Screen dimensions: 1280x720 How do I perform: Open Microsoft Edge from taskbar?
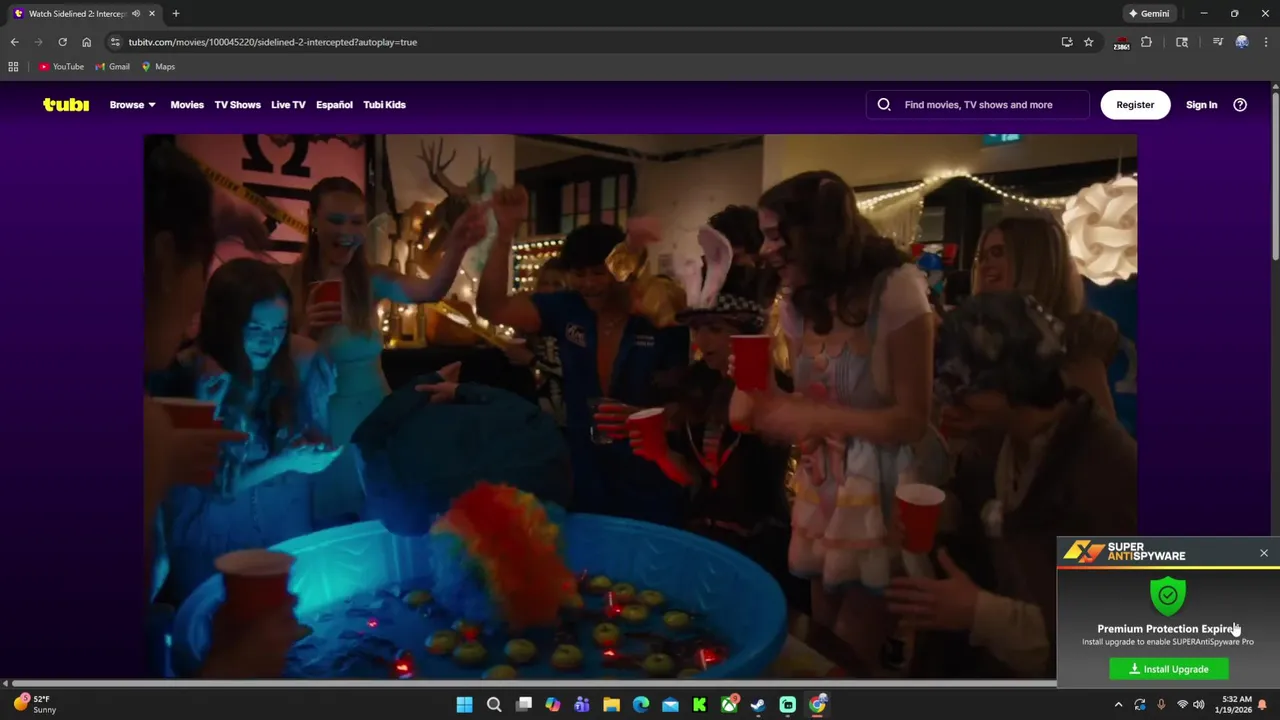(x=641, y=705)
